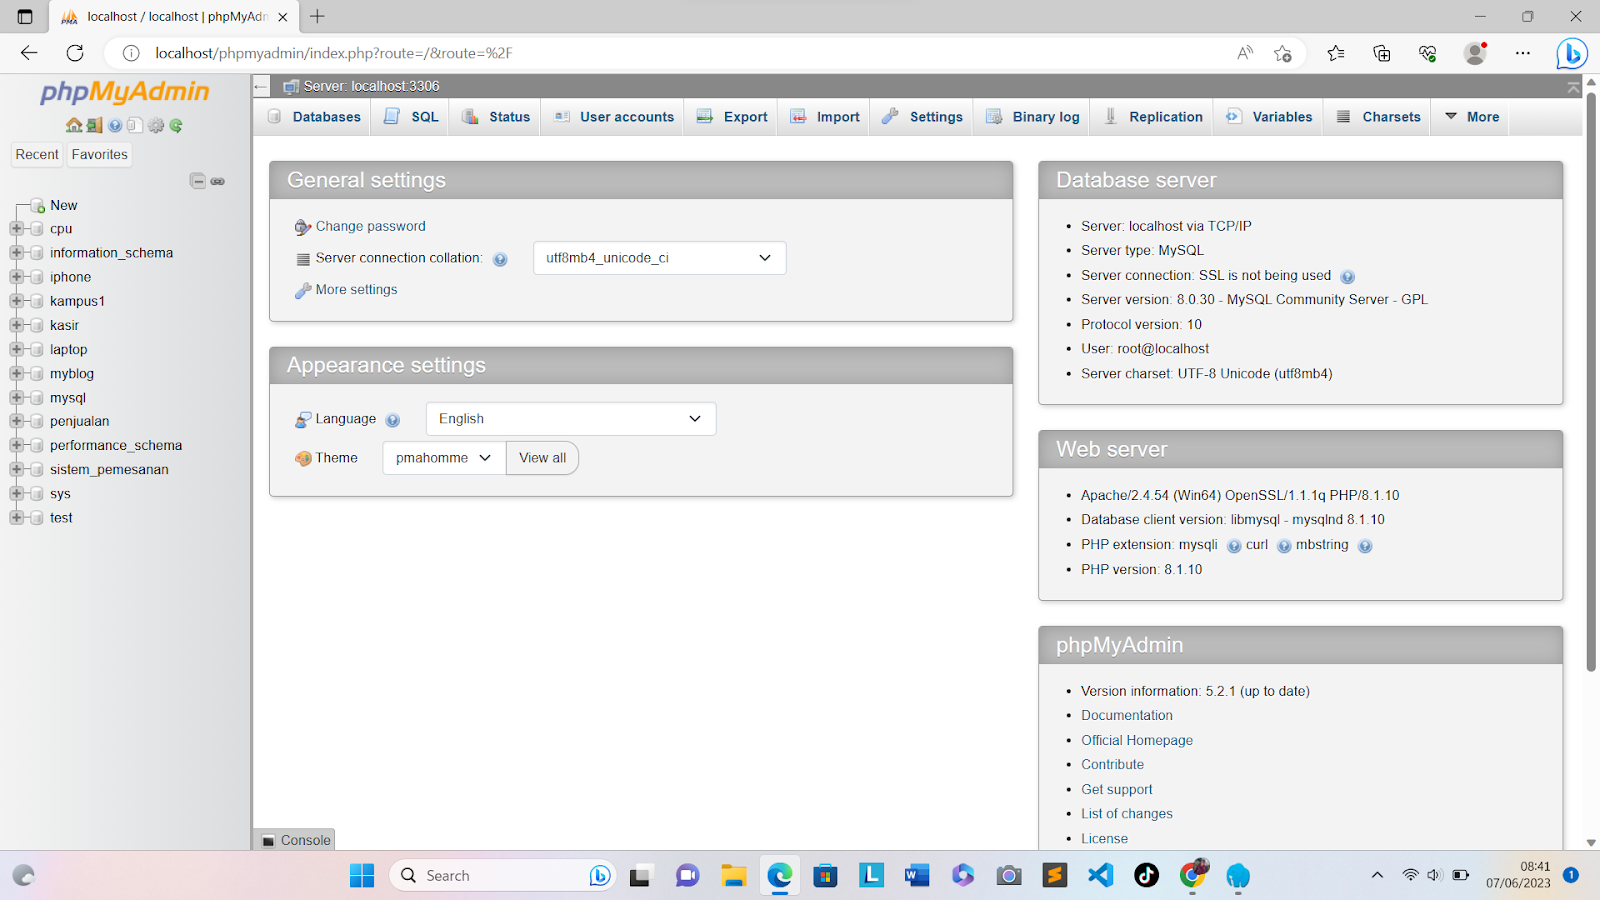Switch to the SQL tab
This screenshot has width=1600, height=900.
tap(411, 117)
